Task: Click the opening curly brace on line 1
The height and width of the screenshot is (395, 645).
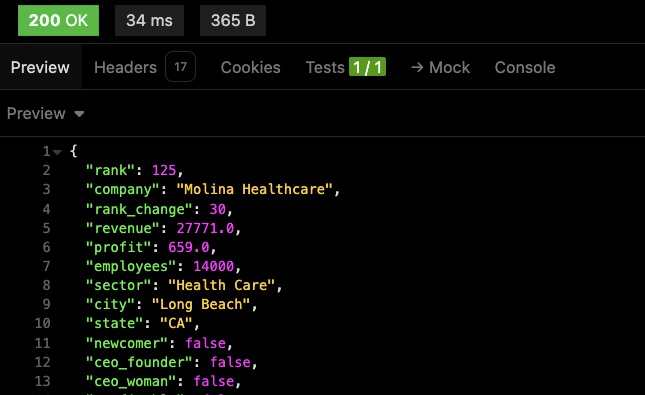Action: [x=74, y=151]
